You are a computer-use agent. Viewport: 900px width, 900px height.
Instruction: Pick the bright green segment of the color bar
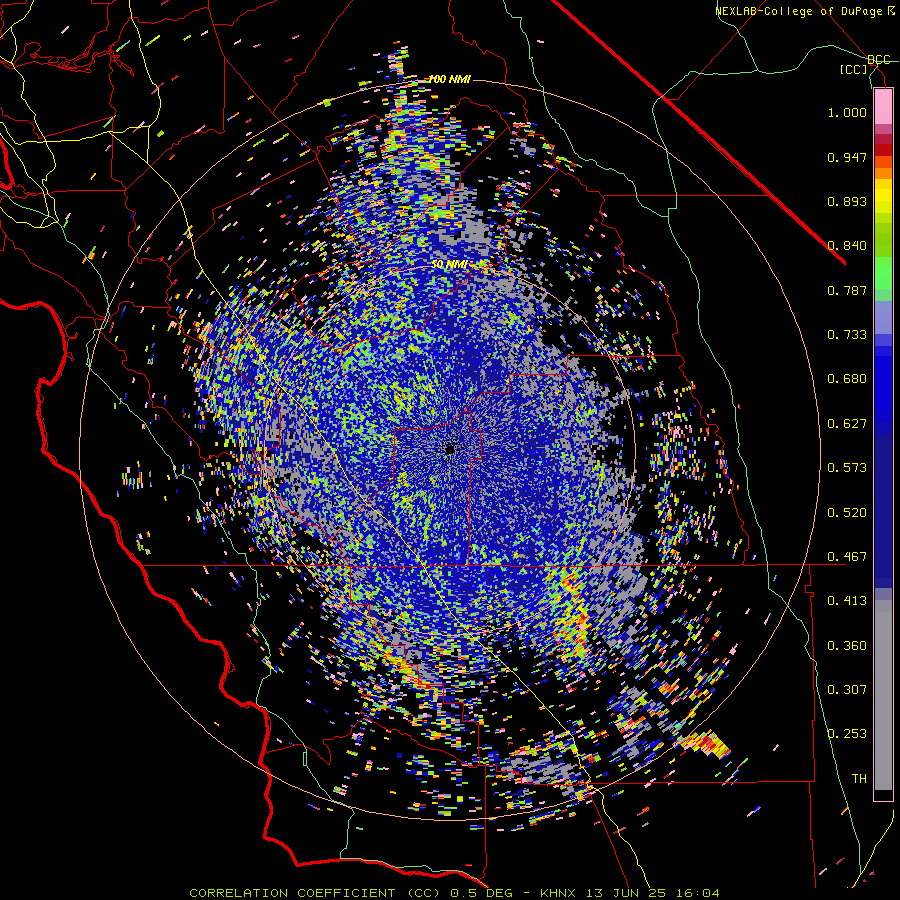click(x=883, y=273)
